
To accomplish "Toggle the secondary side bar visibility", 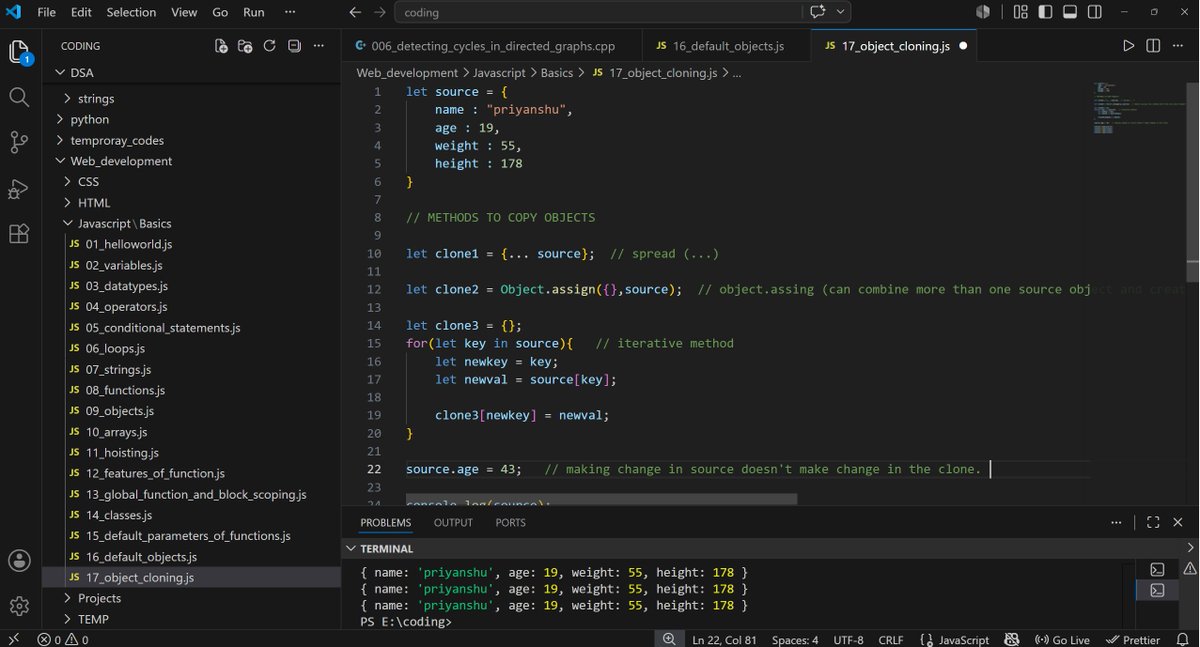I will pyautogui.click(x=1095, y=12).
